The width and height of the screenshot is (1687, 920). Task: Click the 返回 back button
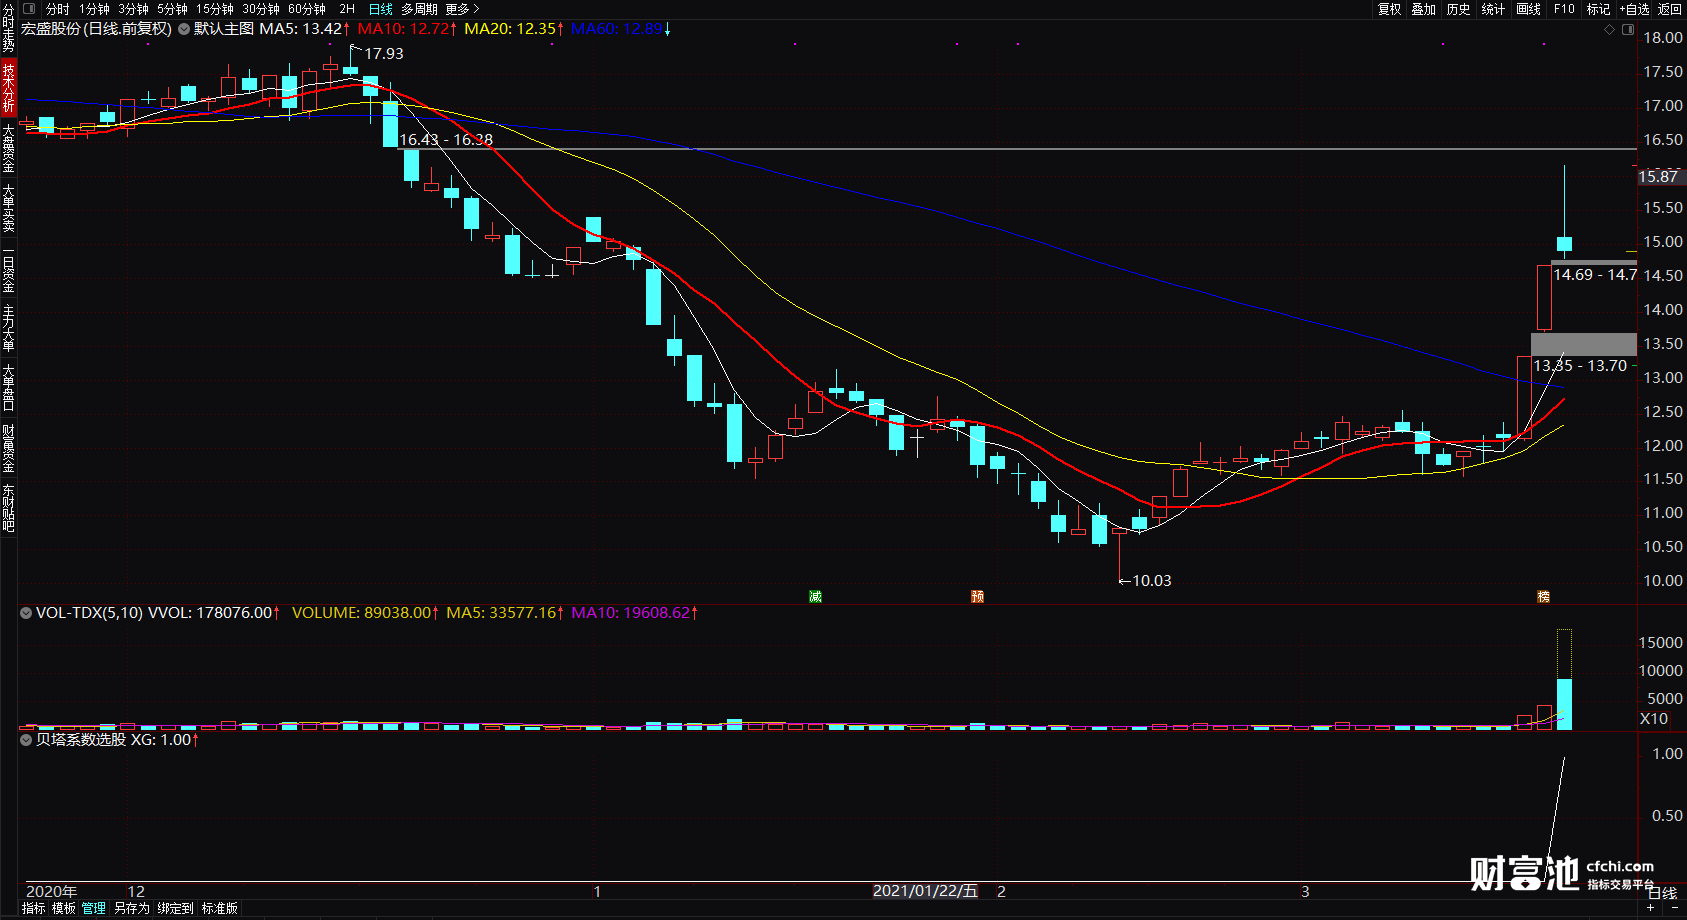[x=1670, y=9]
